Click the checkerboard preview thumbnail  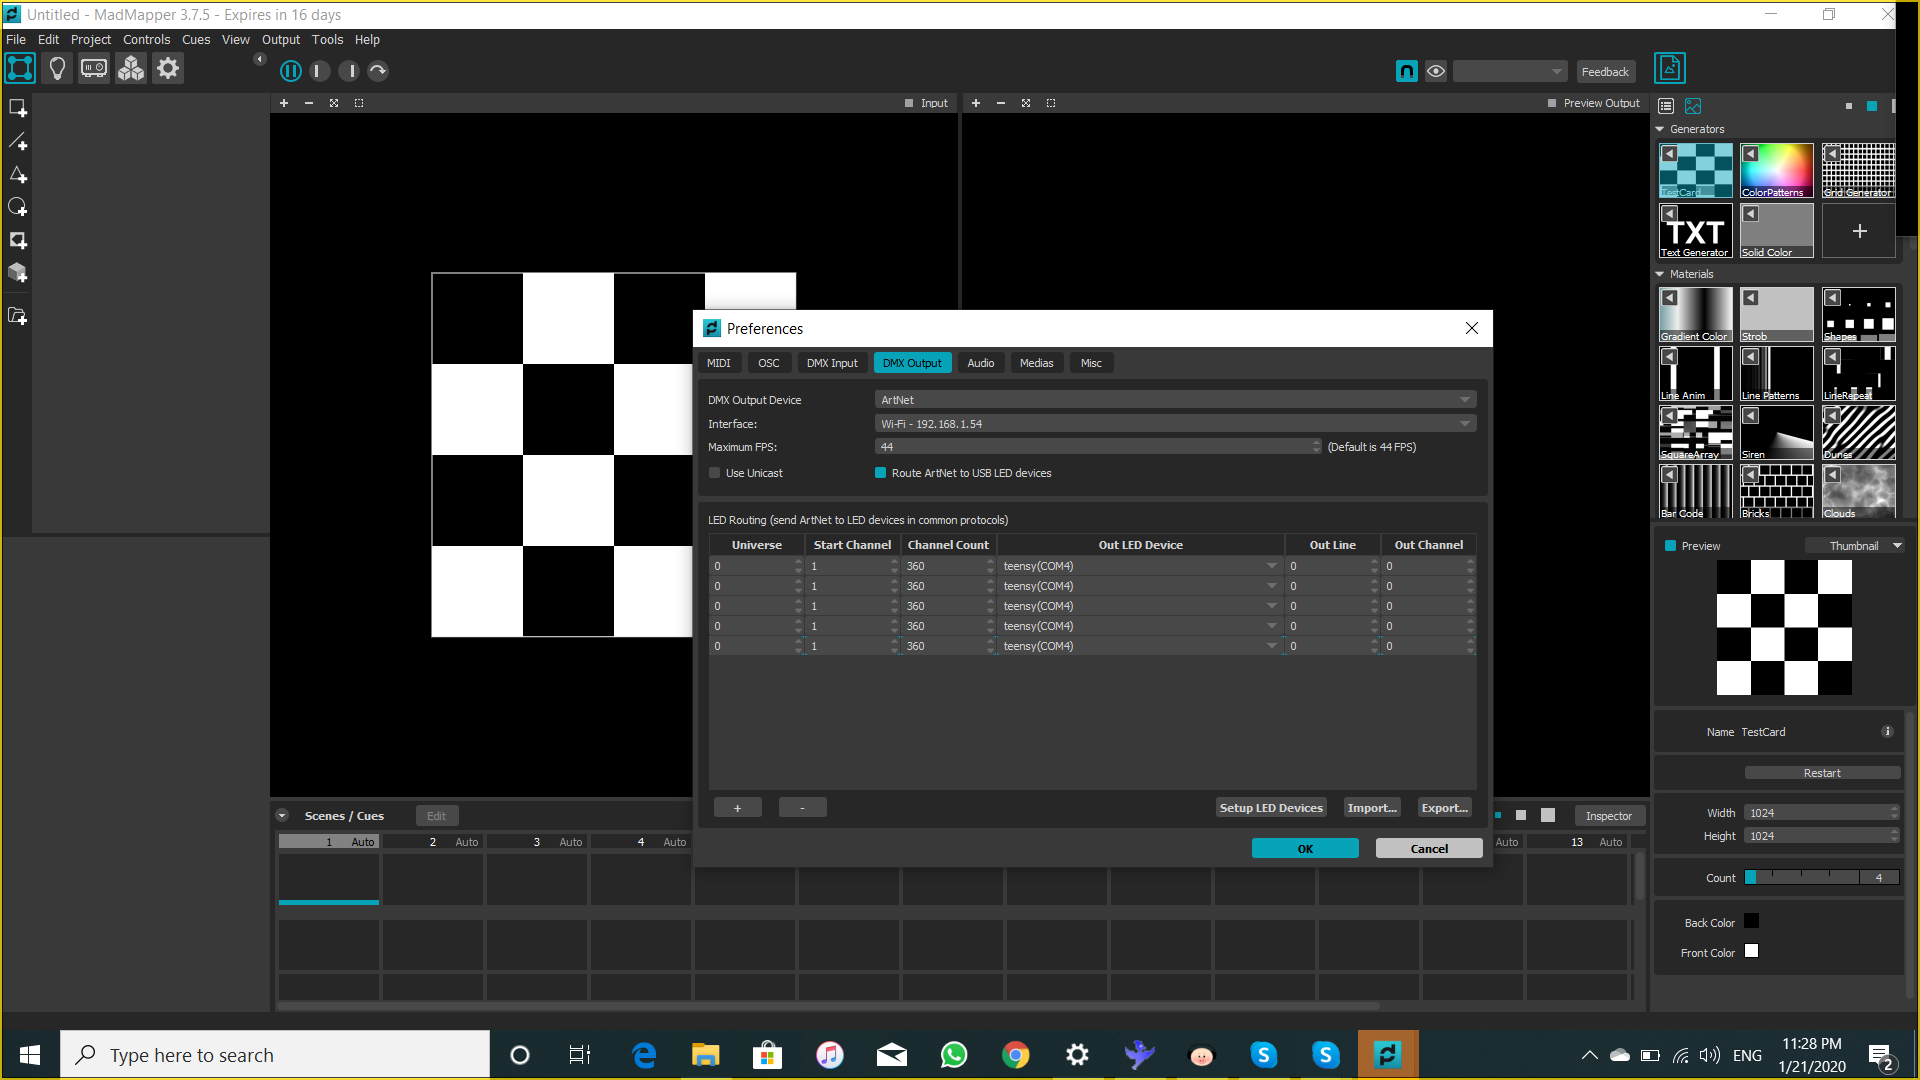tap(1783, 628)
